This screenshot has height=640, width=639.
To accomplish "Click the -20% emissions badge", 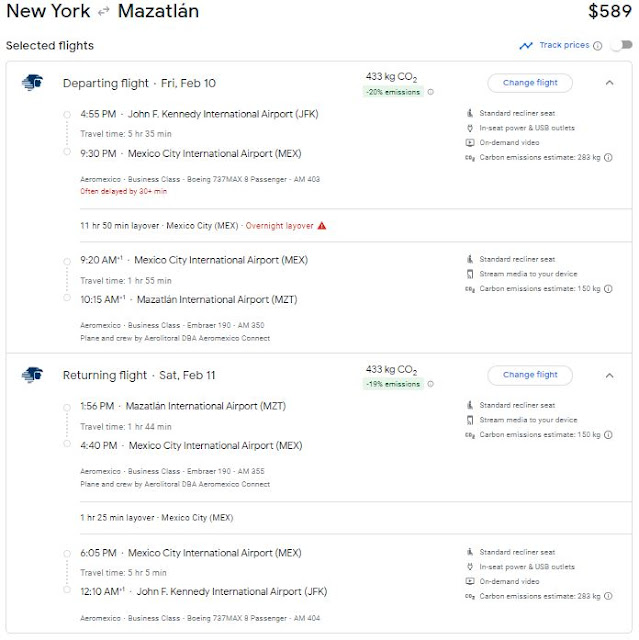I will pos(393,92).
